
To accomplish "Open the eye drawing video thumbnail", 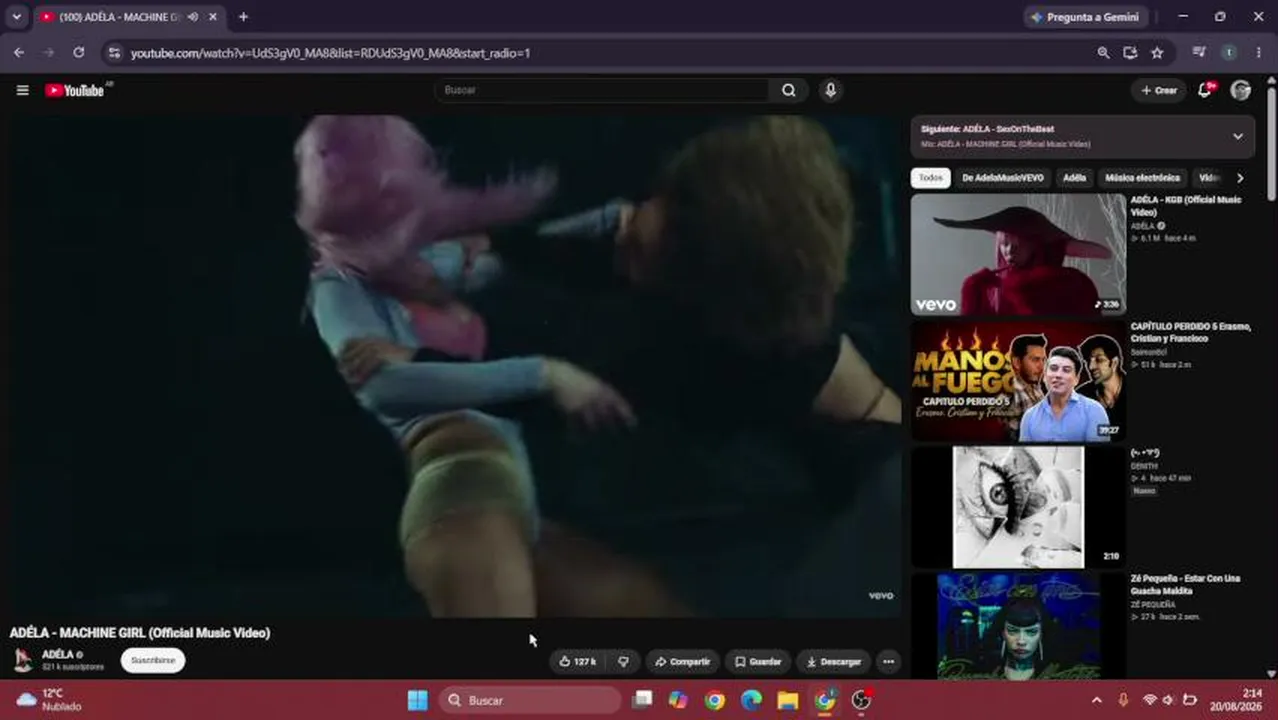I will [x=1018, y=507].
